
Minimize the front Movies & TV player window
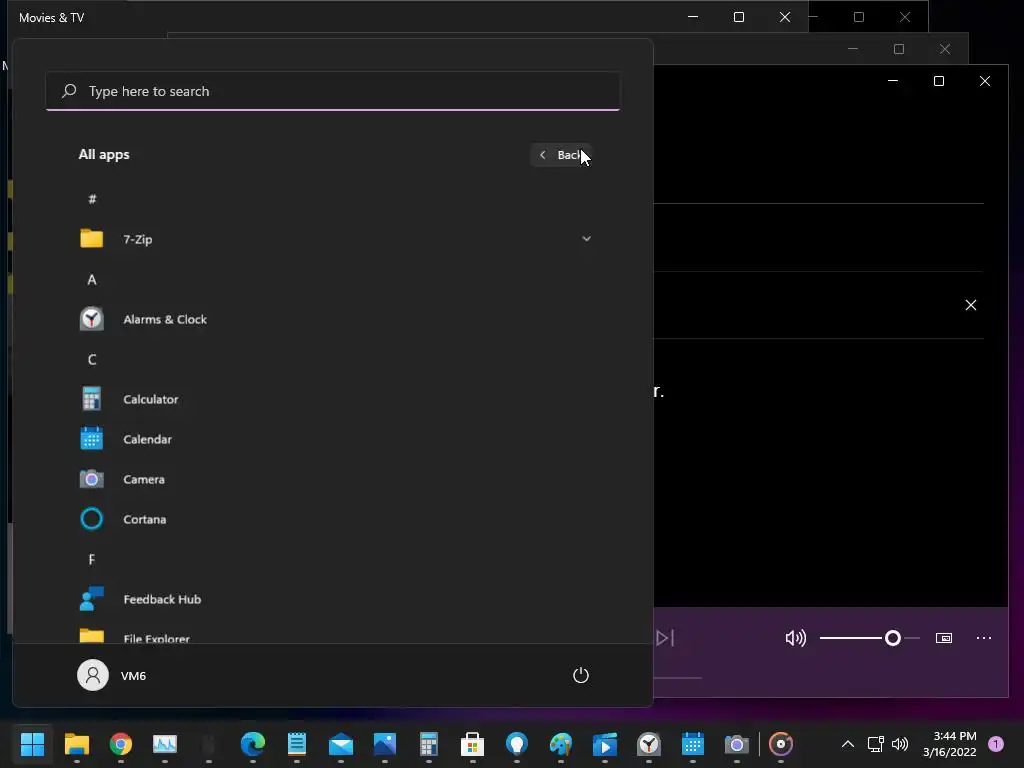[x=893, y=81]
